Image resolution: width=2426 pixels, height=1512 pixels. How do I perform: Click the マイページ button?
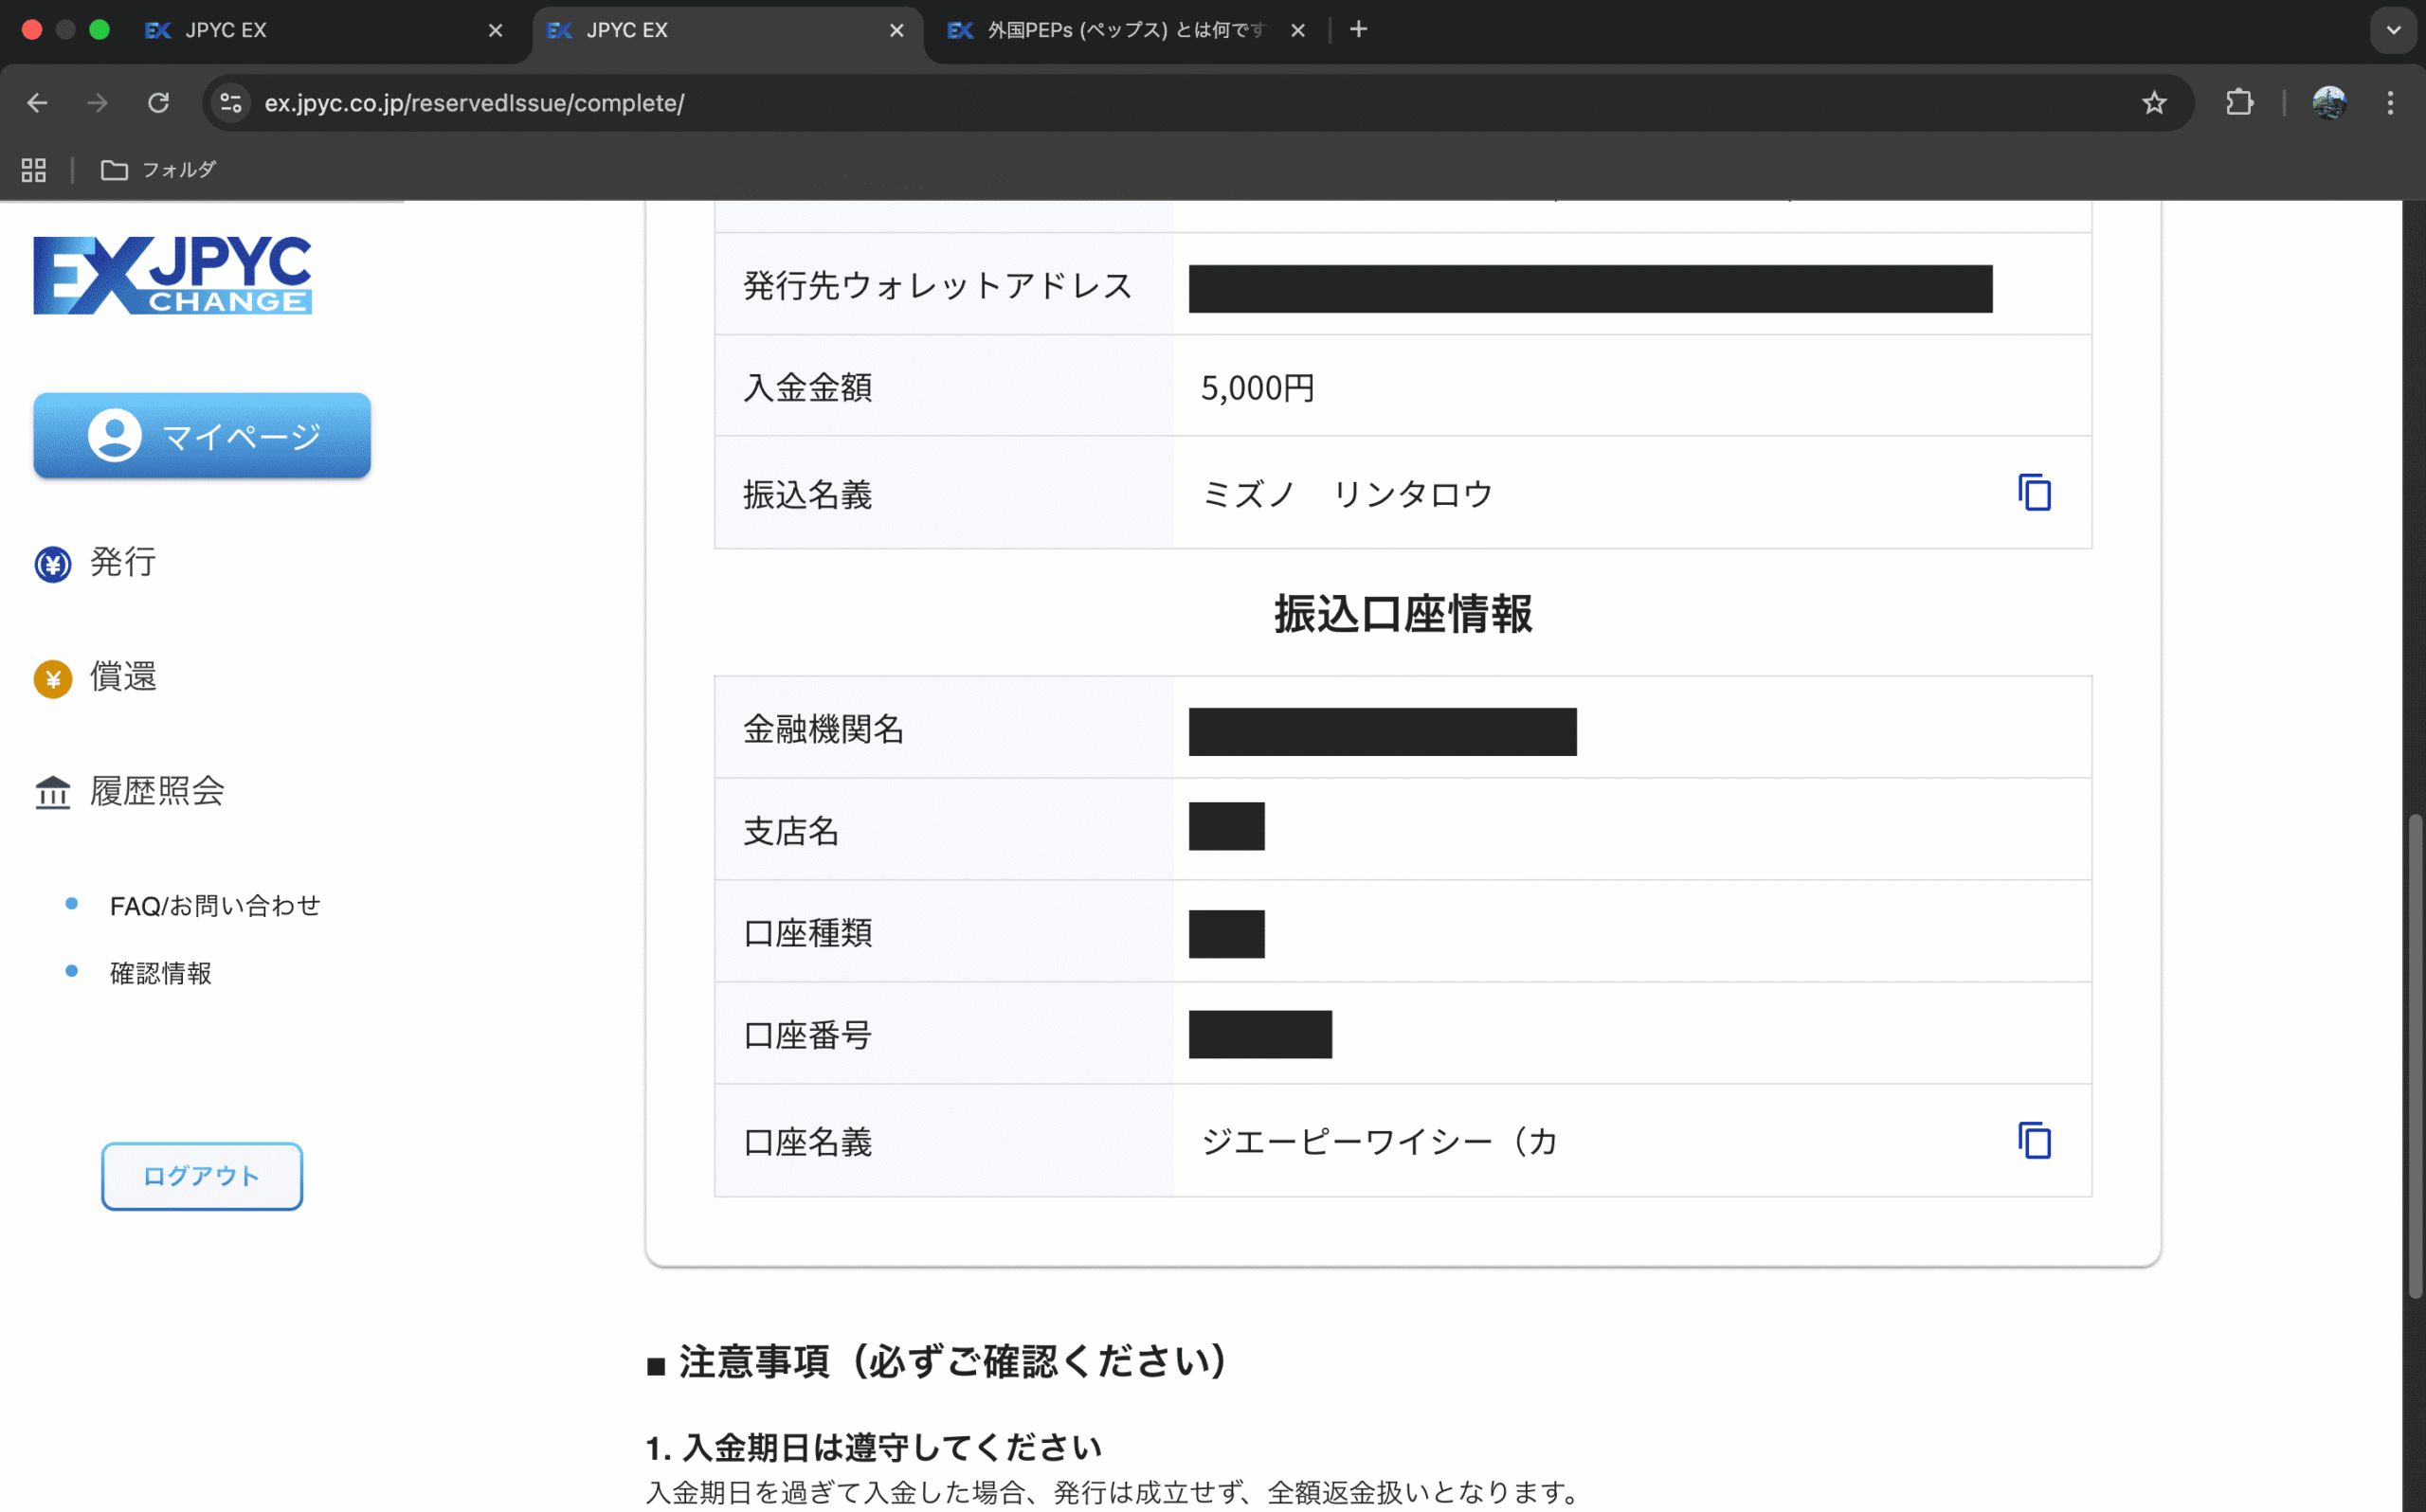202,435
